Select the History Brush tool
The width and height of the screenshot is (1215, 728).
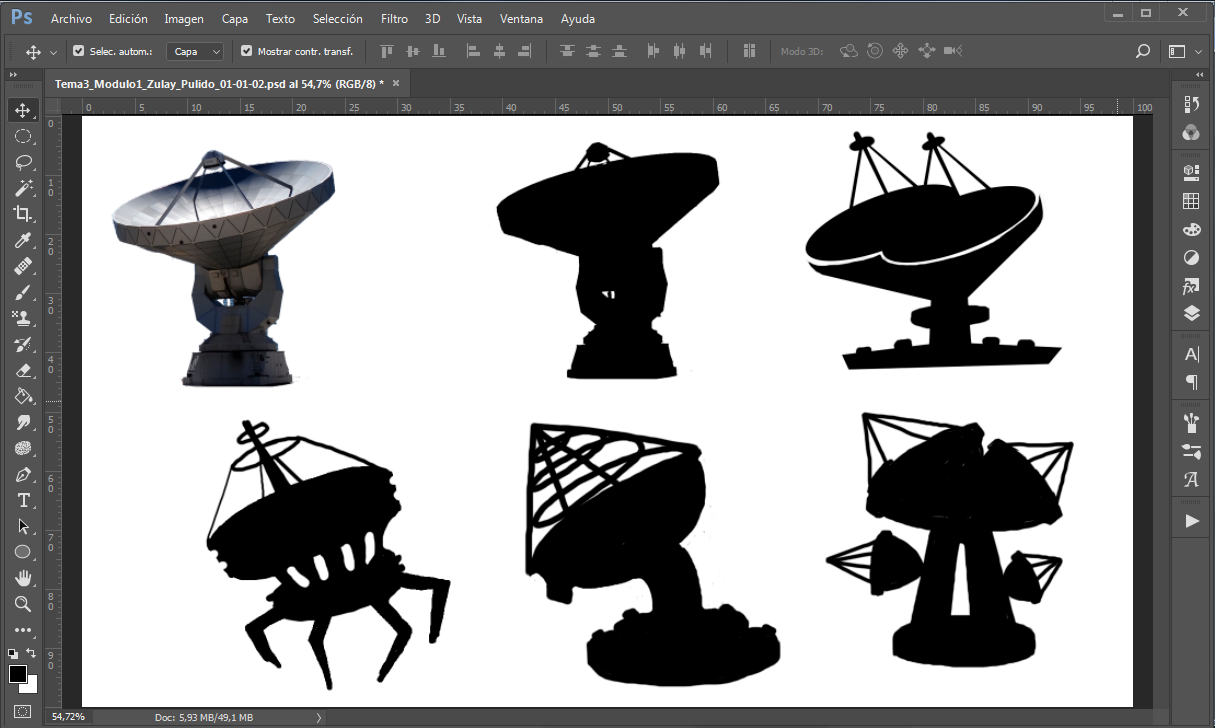tap(23, 344)
